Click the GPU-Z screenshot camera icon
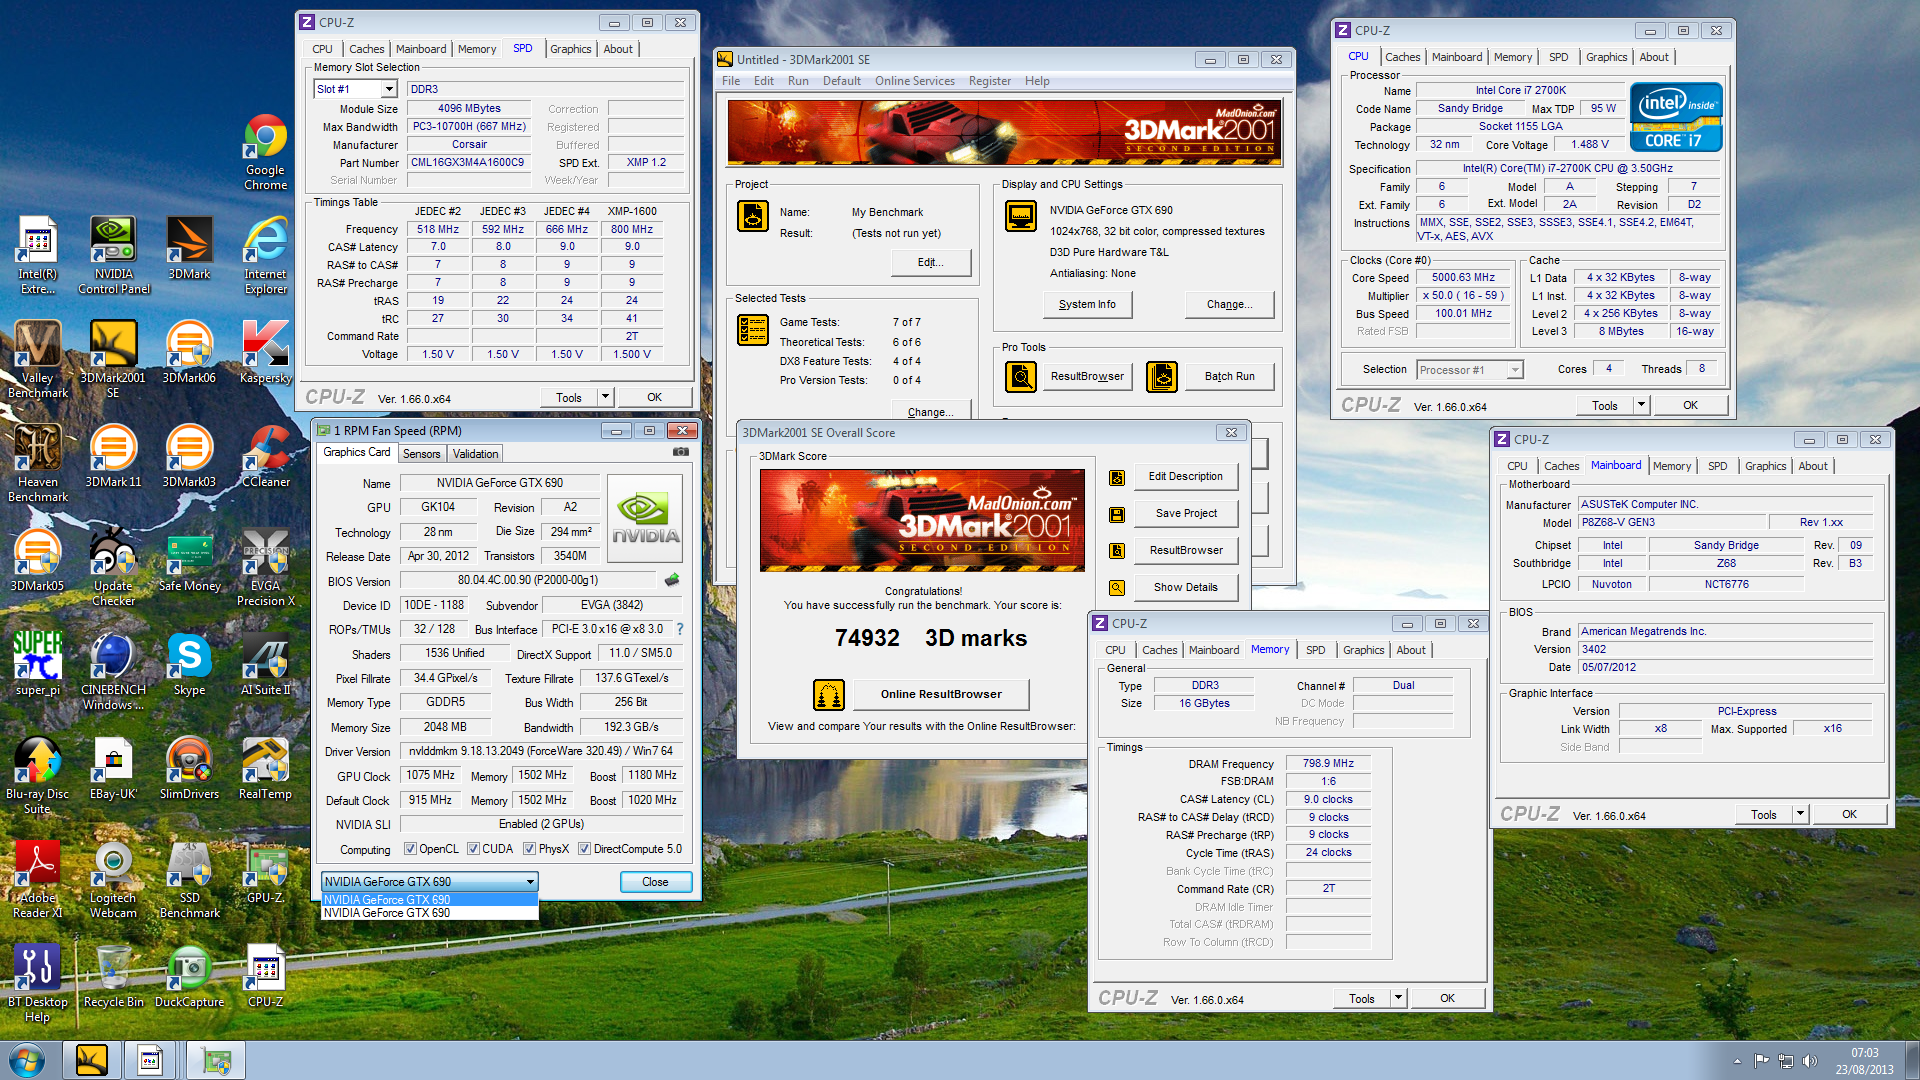 coord(681,452)
